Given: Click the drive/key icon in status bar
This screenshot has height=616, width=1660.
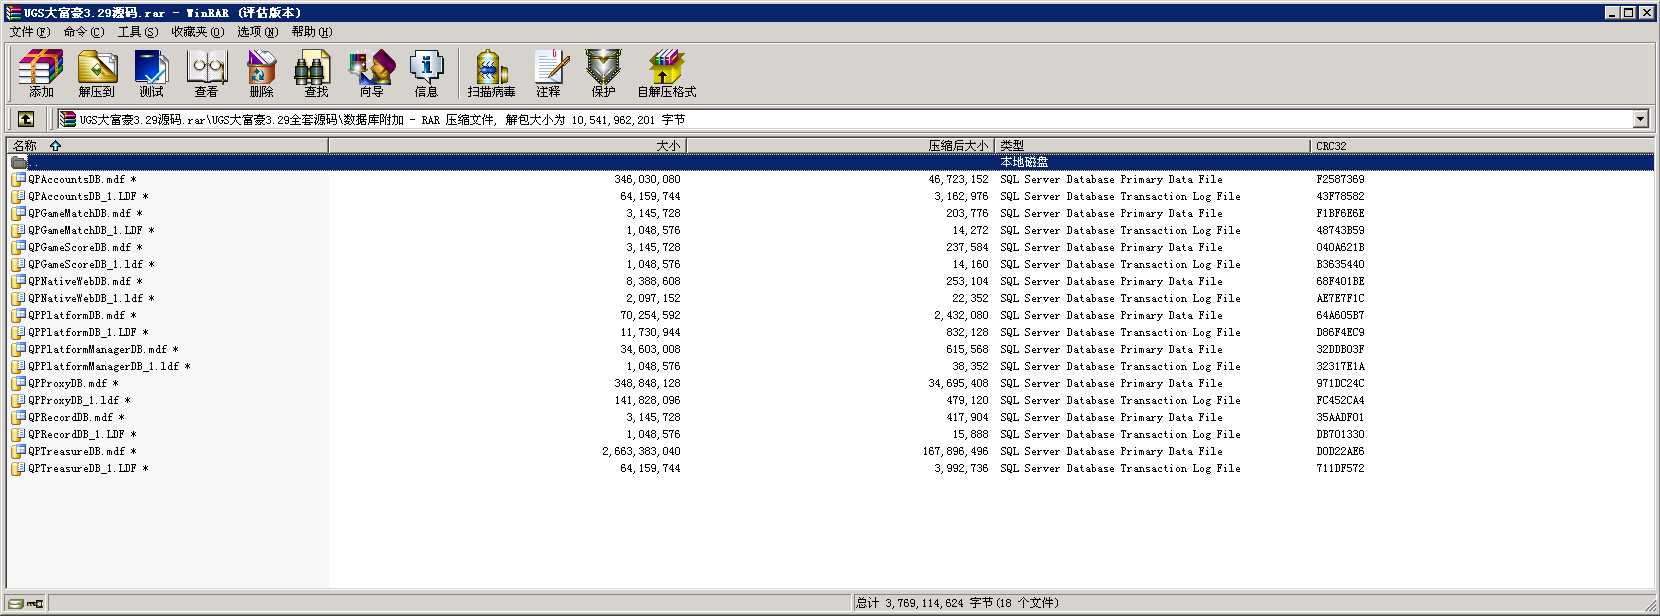Looking at the screenshot, I should [x=26, y=603].
